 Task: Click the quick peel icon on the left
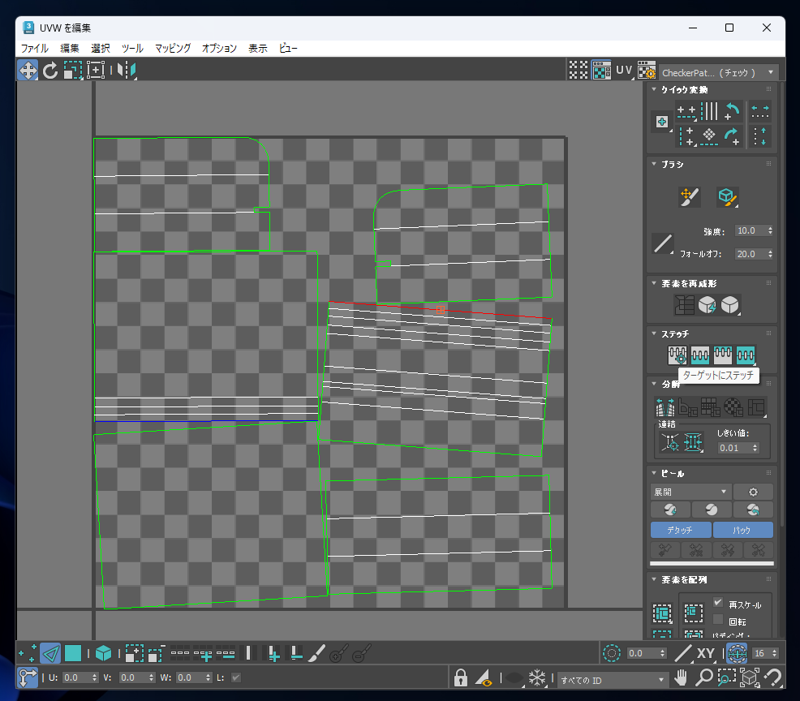670,510
